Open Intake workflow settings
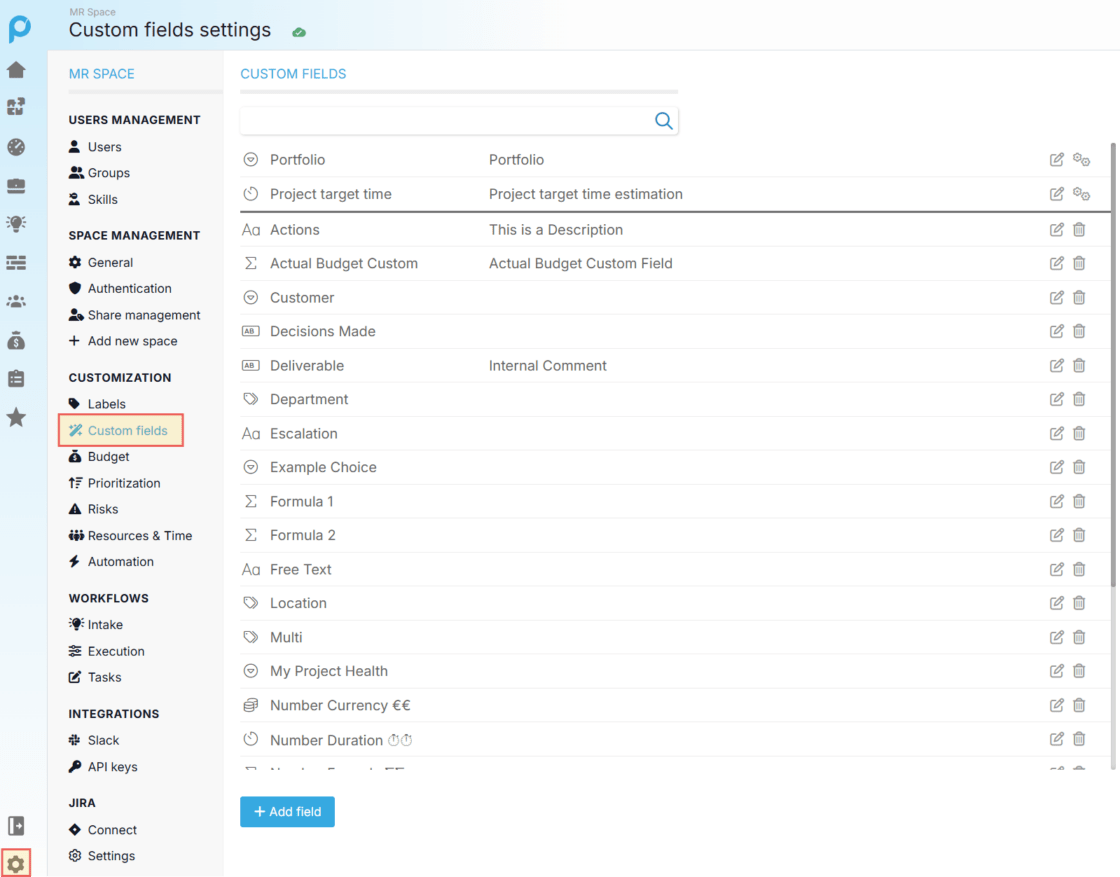The height and width of the screenshot is (877, 1120). point(96,624)
